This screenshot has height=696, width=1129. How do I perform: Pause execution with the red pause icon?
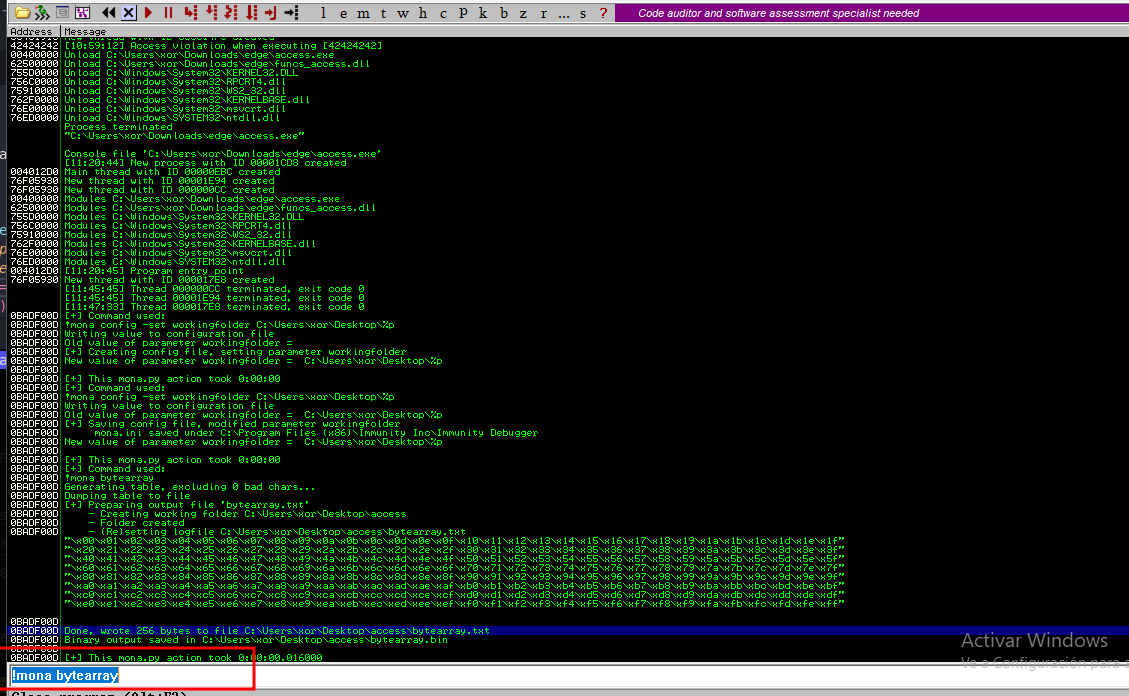pos(168,13)
